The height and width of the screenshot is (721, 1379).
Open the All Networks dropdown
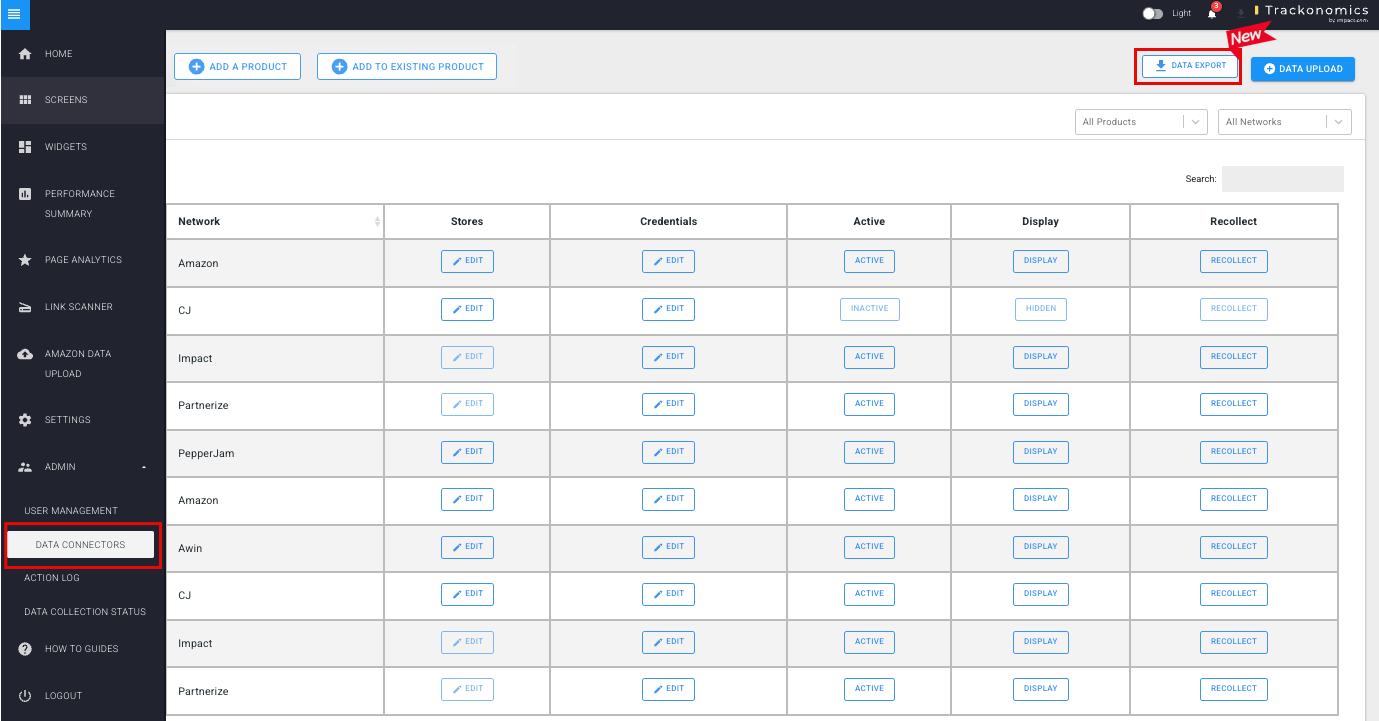(1284, 122)
